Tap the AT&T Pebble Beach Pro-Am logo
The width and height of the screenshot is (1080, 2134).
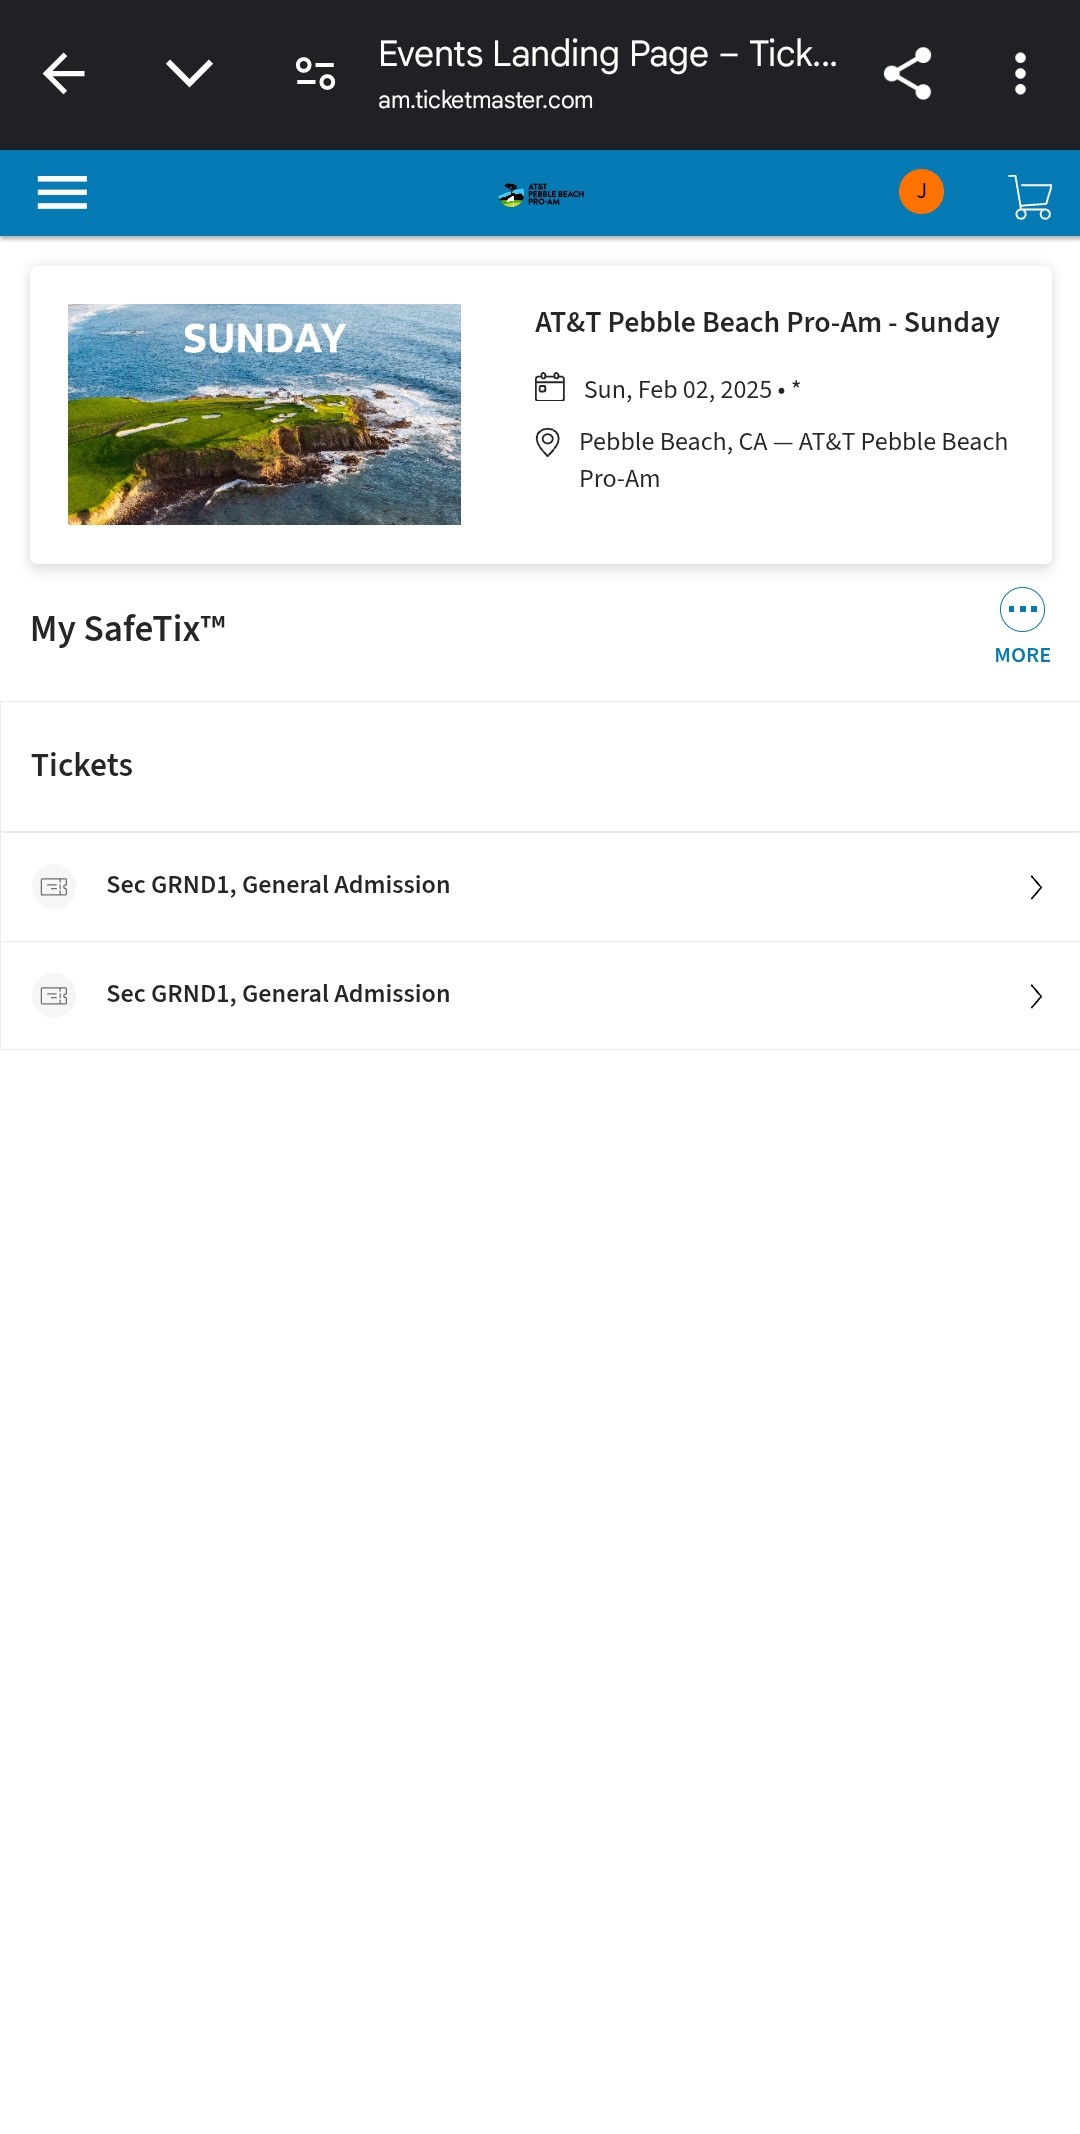541,194
